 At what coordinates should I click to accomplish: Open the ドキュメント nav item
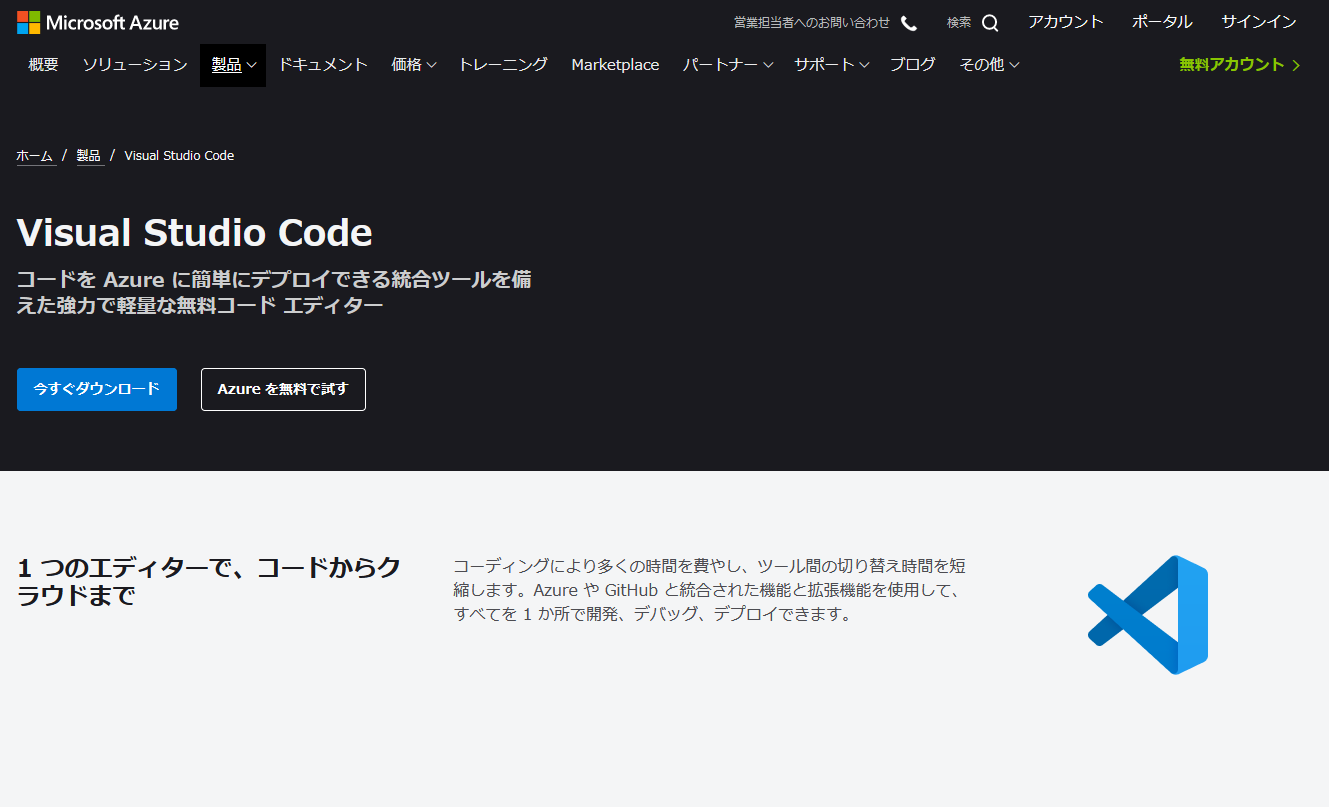tap(323, 65)
